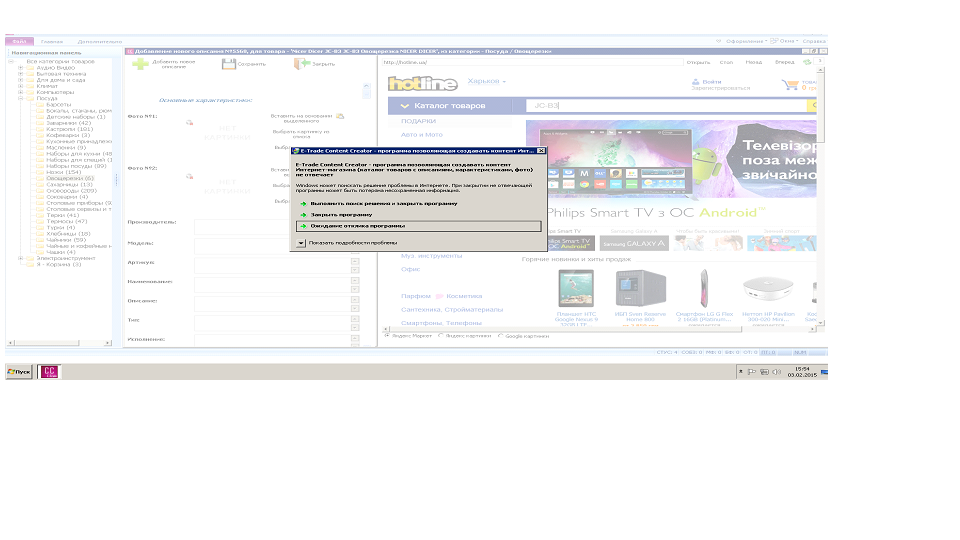Click the navigation panel horizontal scrollbar

coord(59,343)
